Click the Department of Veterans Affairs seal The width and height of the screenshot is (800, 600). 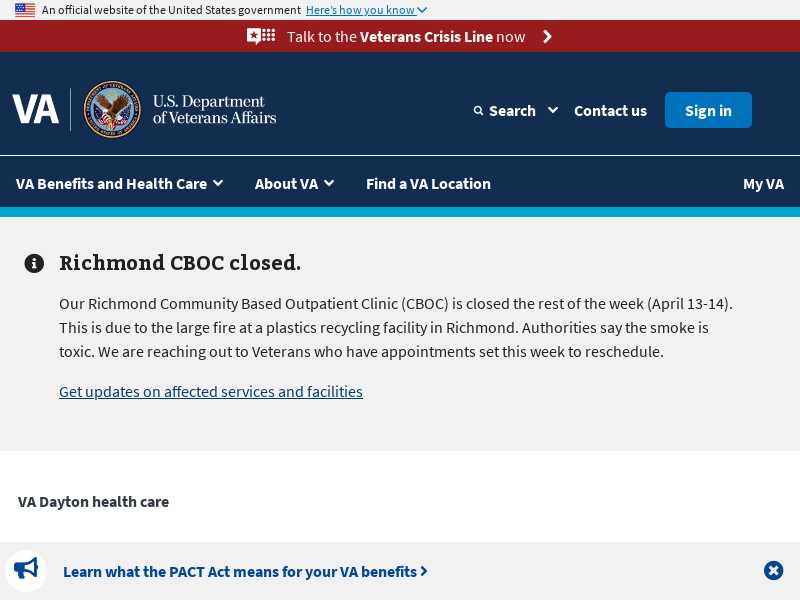click(x=112, y=109)
